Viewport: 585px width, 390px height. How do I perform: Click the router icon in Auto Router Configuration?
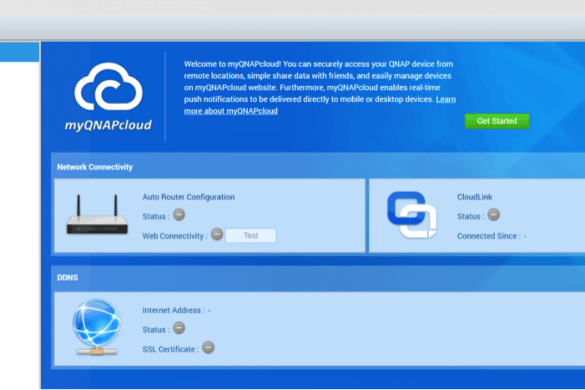pyautogui.click(x=97, y=215)
